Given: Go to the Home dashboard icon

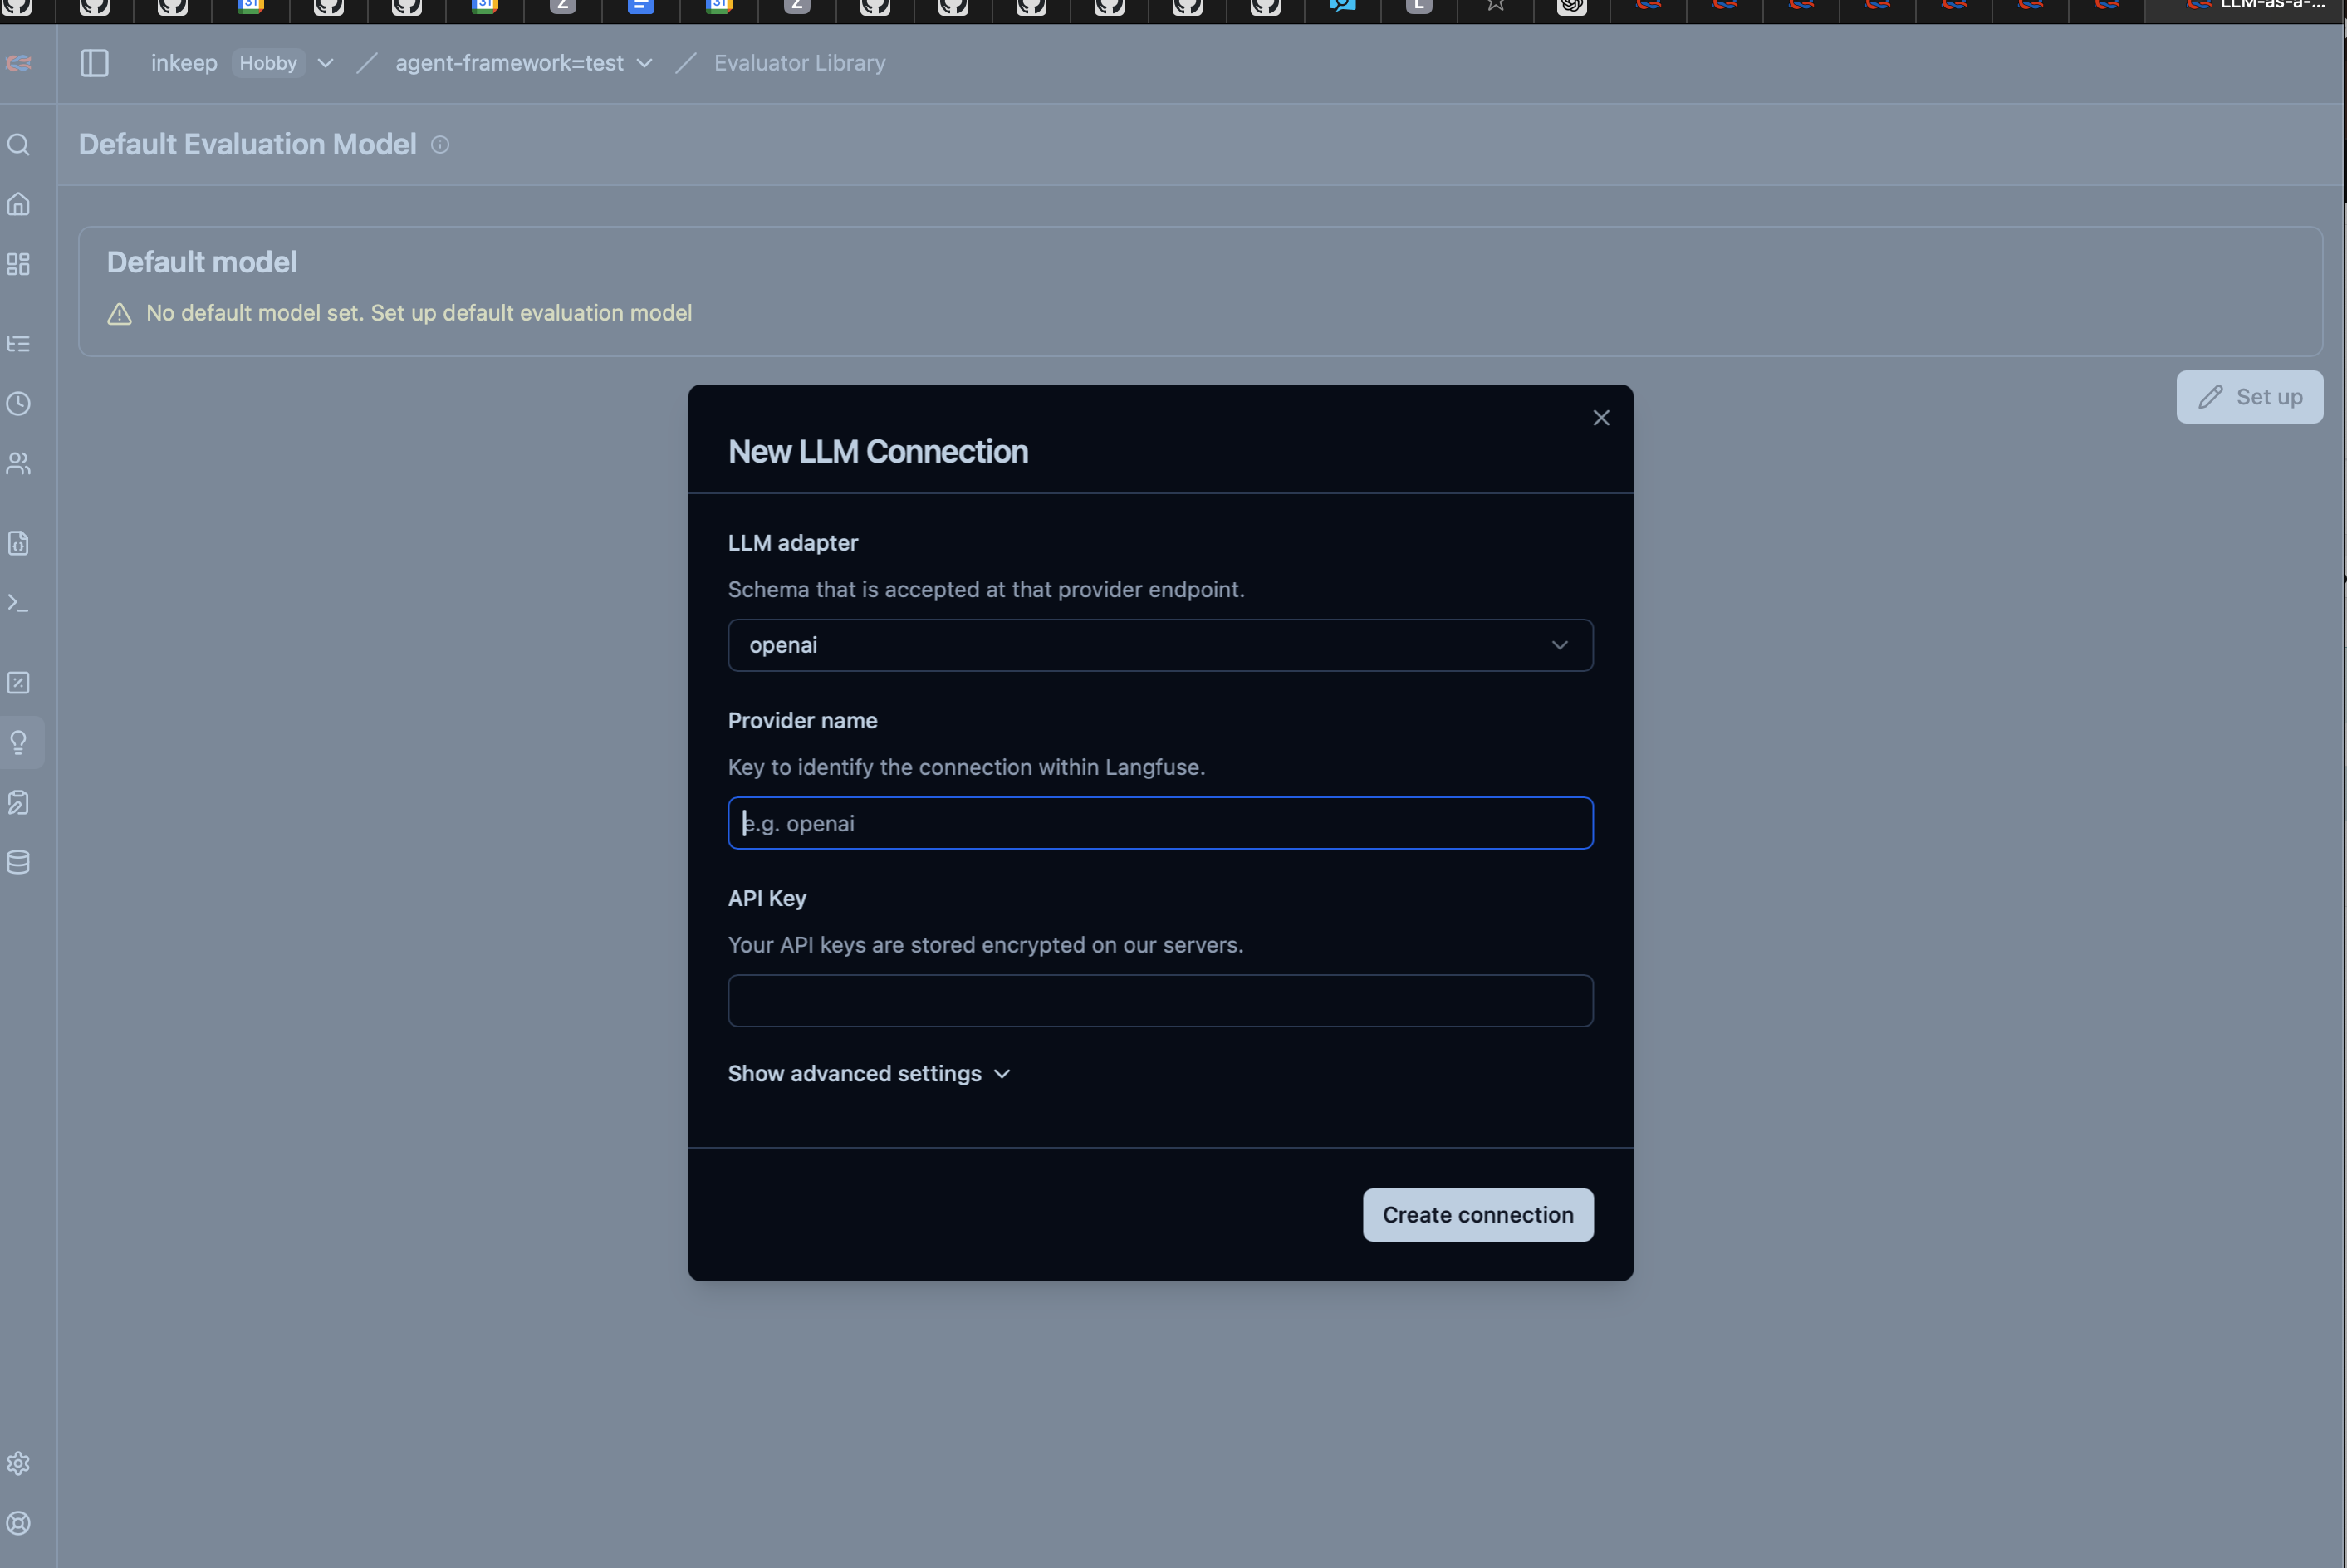Looking at the screenshot, I should (x=18, y=204).
